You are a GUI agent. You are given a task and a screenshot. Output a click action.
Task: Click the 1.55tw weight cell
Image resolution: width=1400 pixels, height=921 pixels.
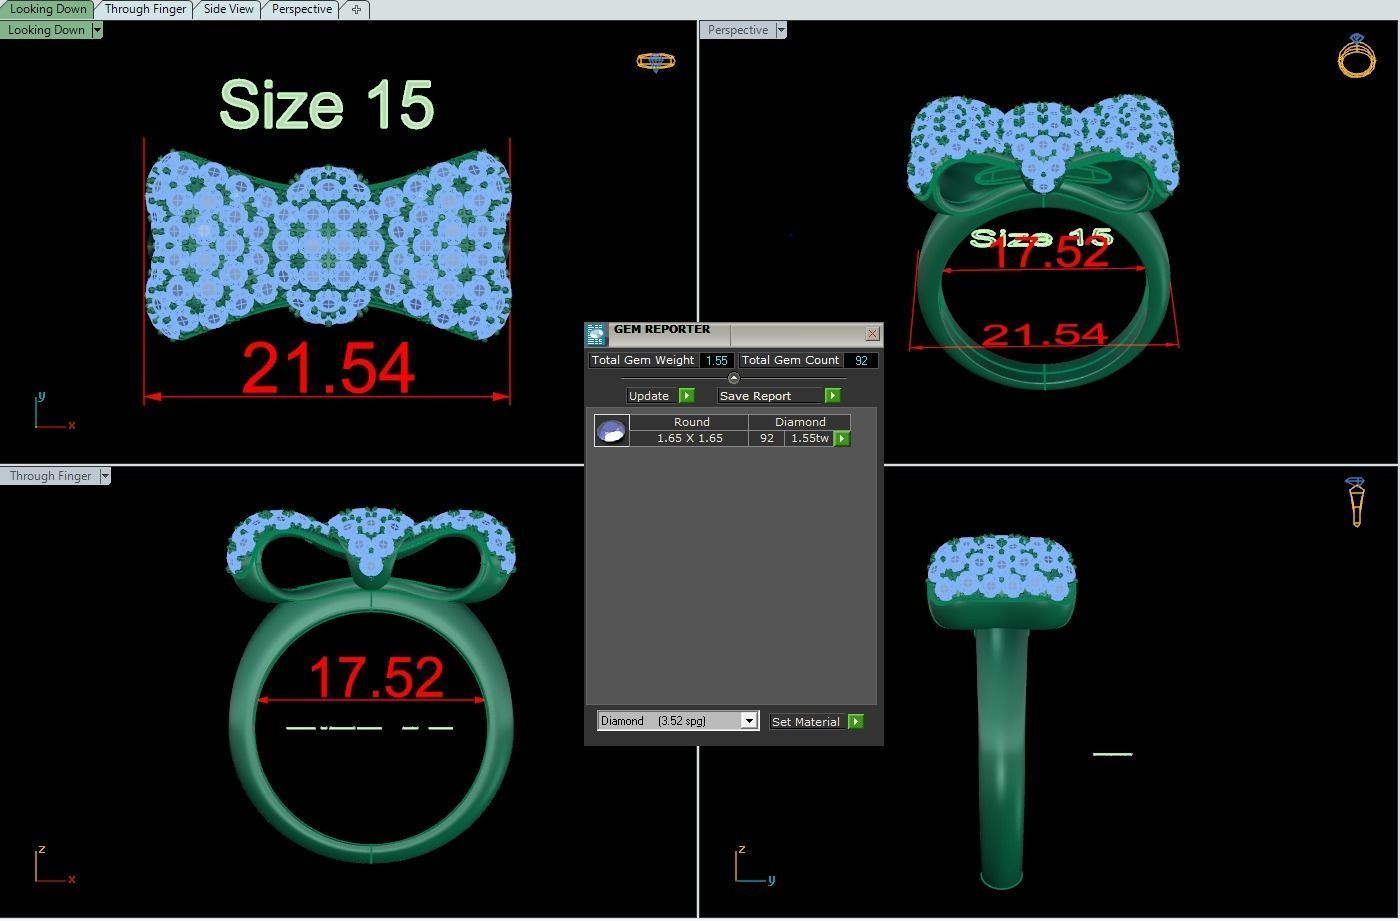810,438
